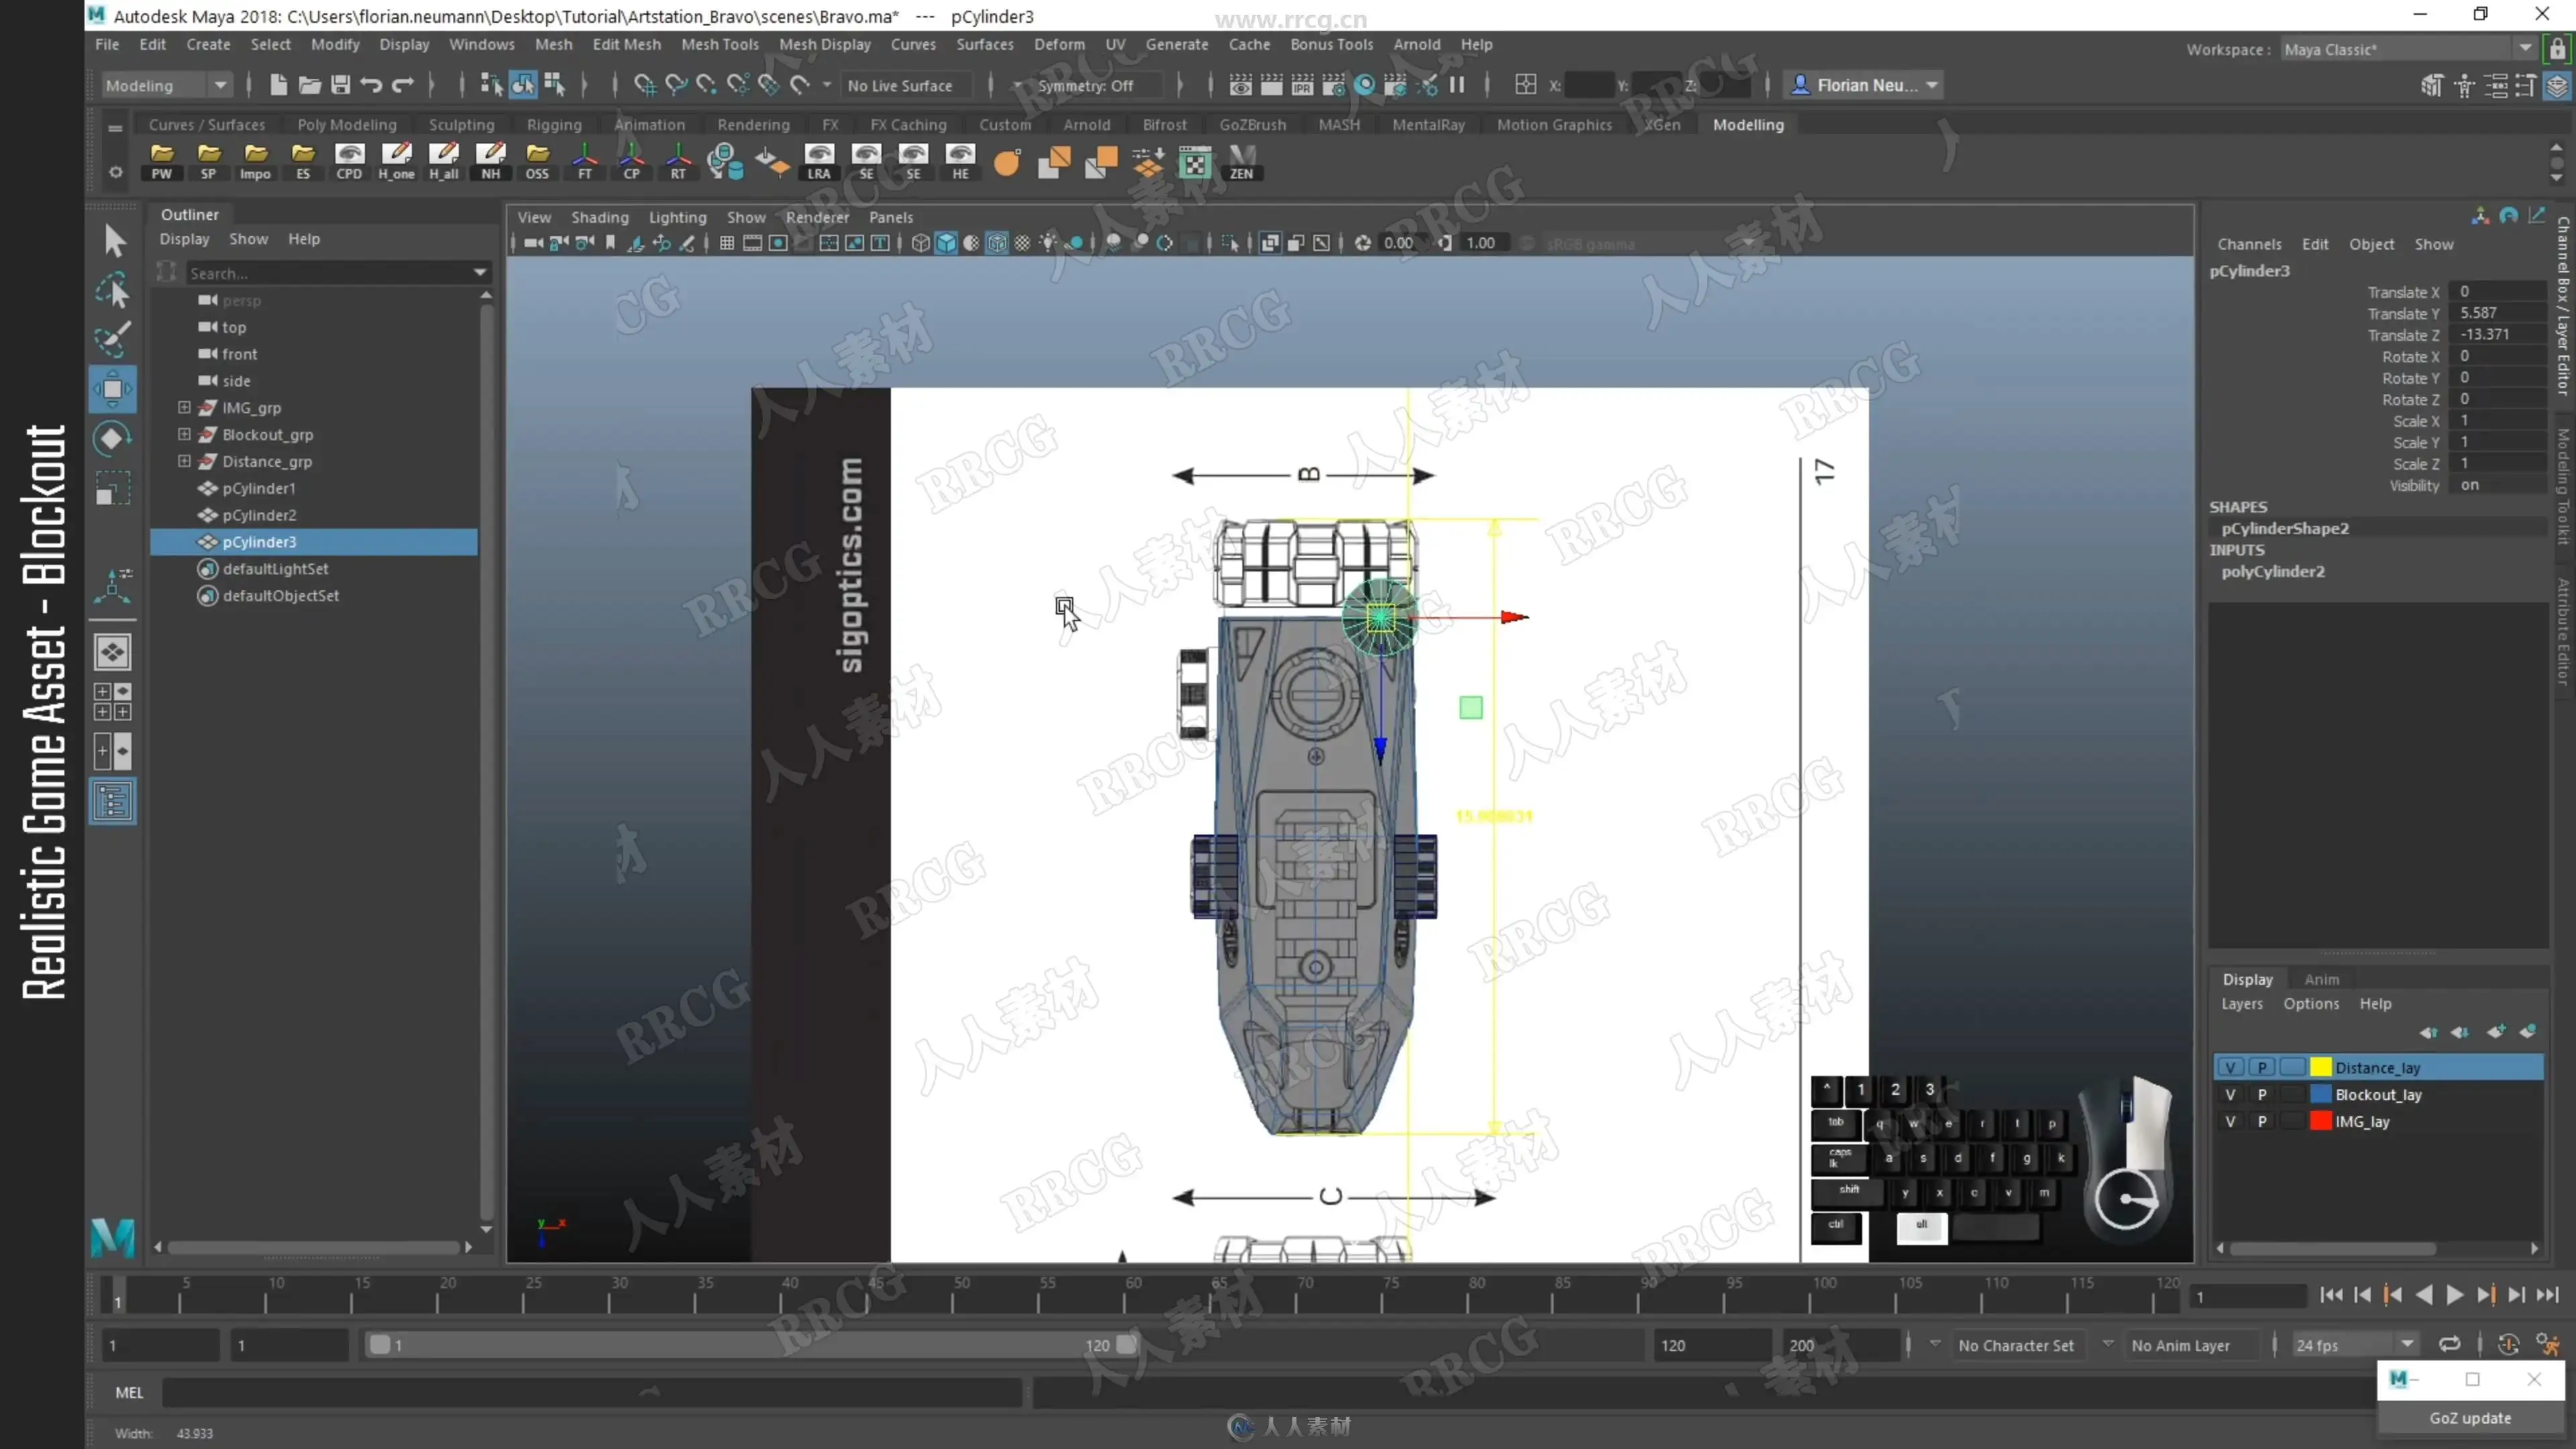Open the Outliner search filter dropdown
The height and width of the screenshot is (1449, 2576).
[x=480, y=272]
